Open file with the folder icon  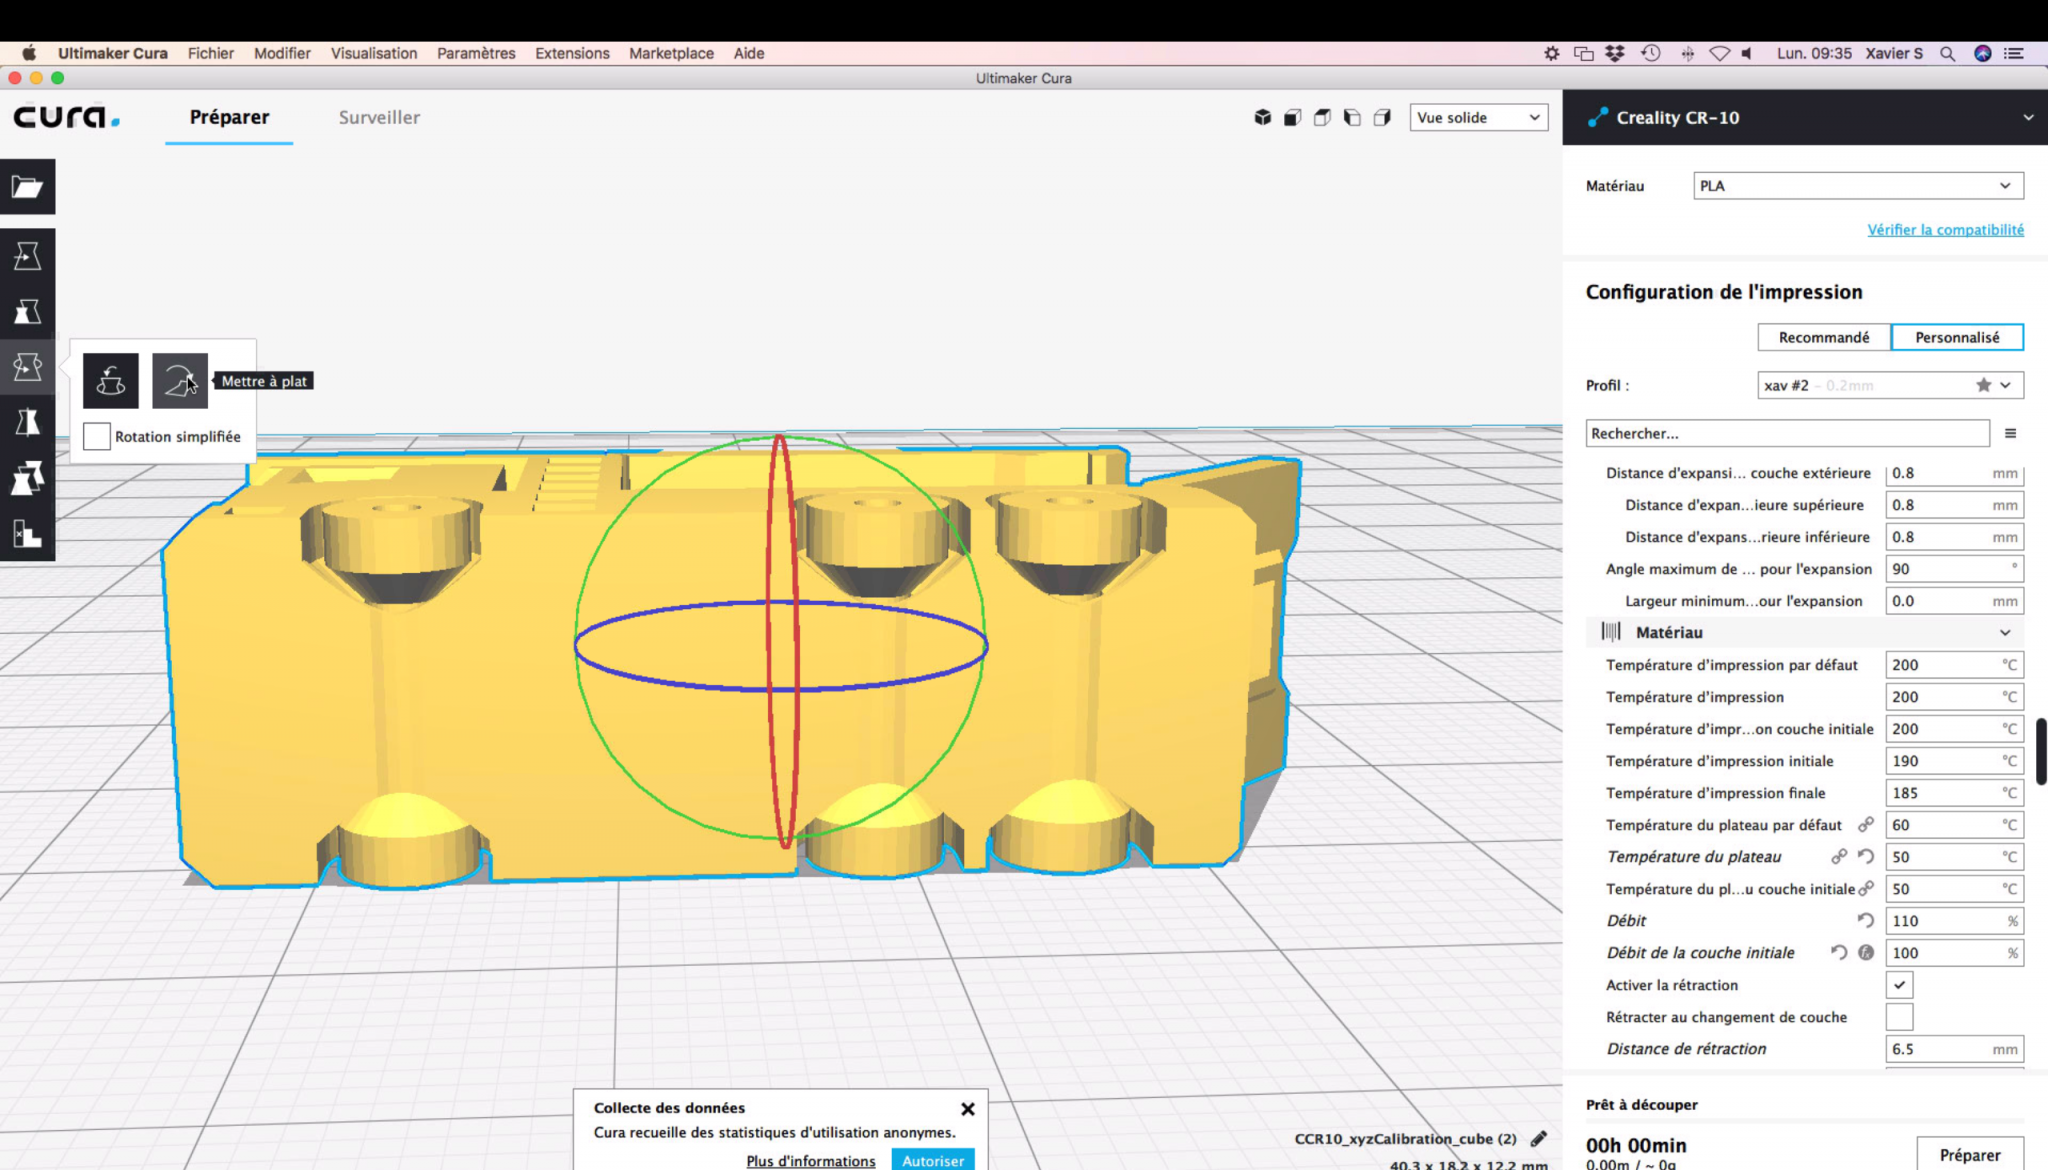[27, 186]
